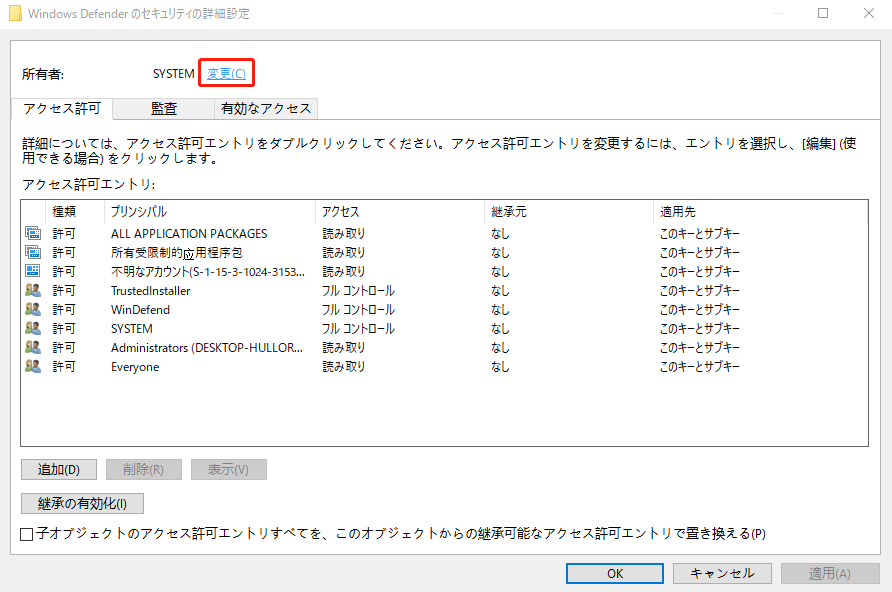Select the Everyone principal entry
Image resolution: width=892 pixels, height=592 pixels.
pyautogui.click(x=135, y=366)
